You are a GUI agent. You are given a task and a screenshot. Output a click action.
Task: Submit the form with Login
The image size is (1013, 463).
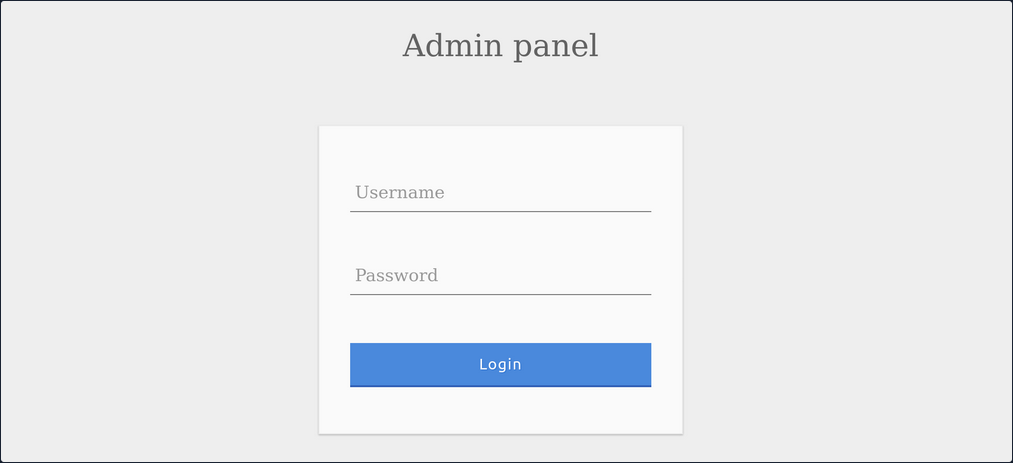pyautogui.click(x=500, y=365)
